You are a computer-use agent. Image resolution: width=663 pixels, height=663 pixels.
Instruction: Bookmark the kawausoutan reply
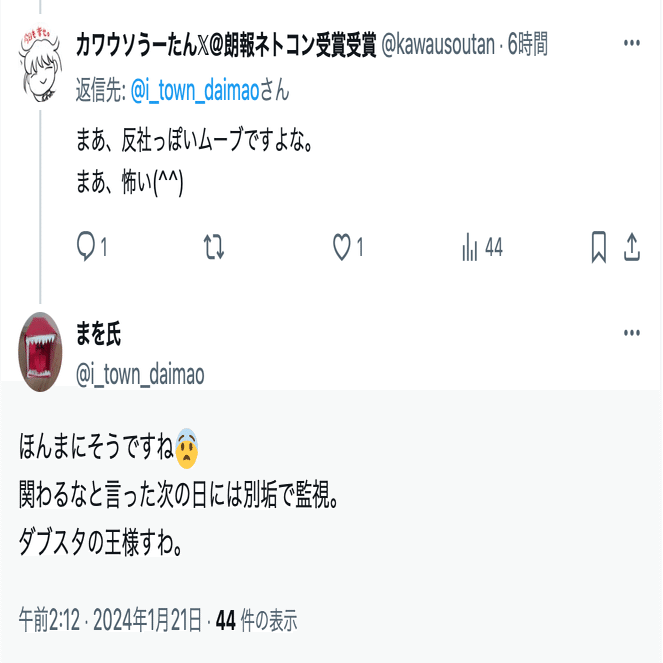[x=599, y=247]
